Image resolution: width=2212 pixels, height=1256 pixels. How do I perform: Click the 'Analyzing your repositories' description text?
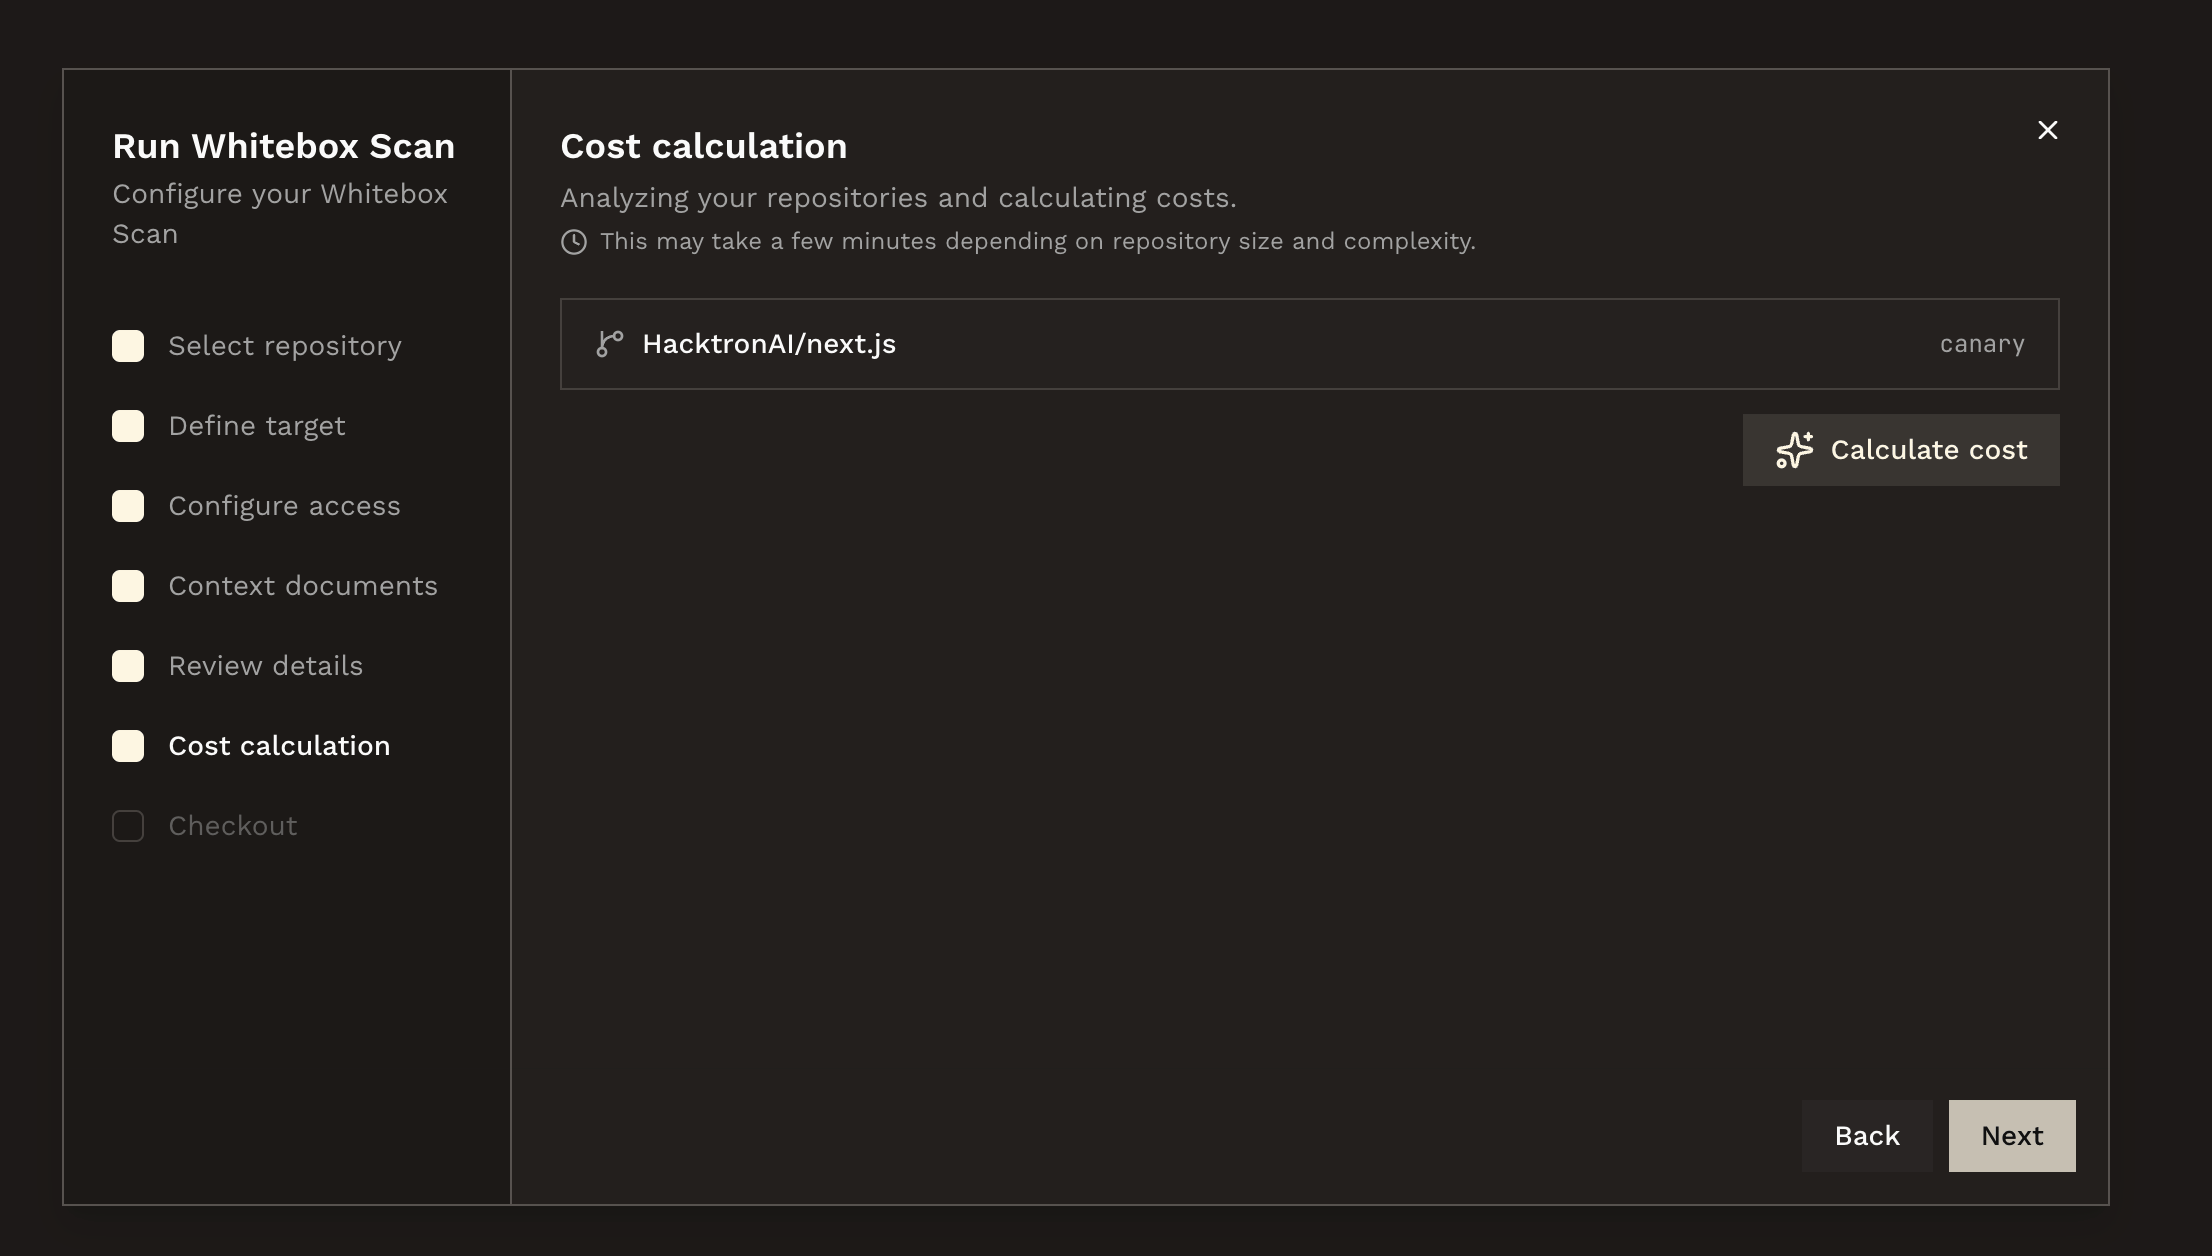(x=898, y=198)
